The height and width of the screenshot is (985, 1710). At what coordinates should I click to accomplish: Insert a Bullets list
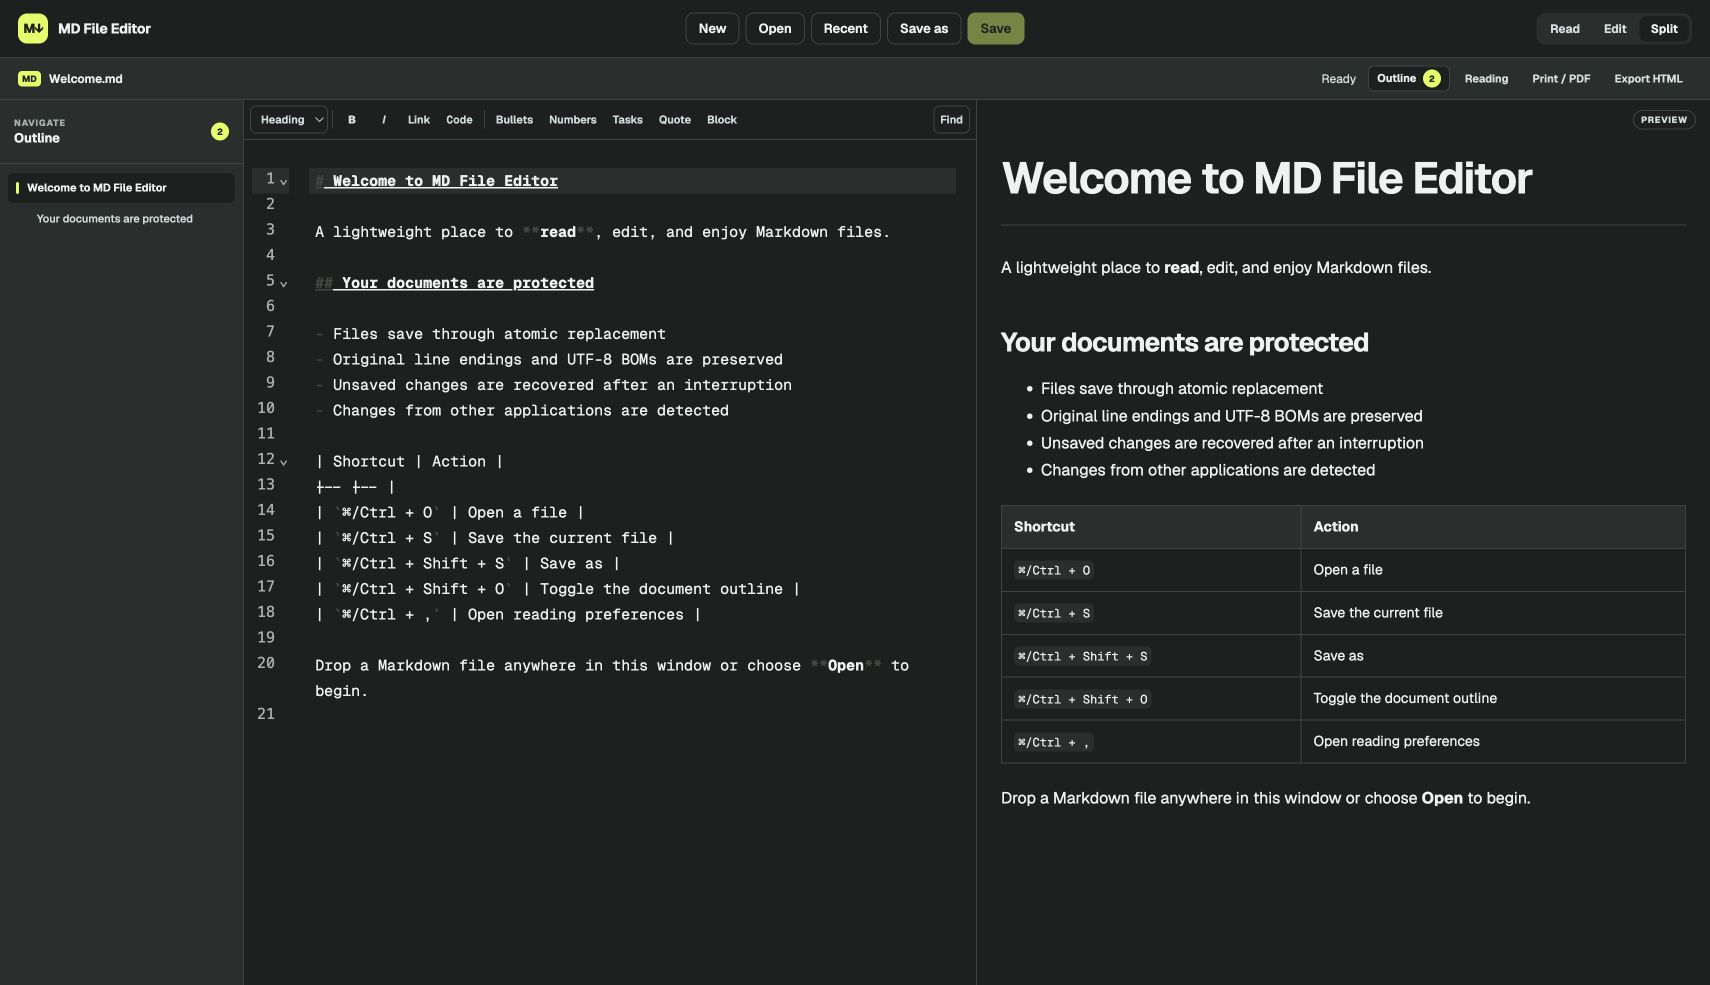(x=514, y=120)
